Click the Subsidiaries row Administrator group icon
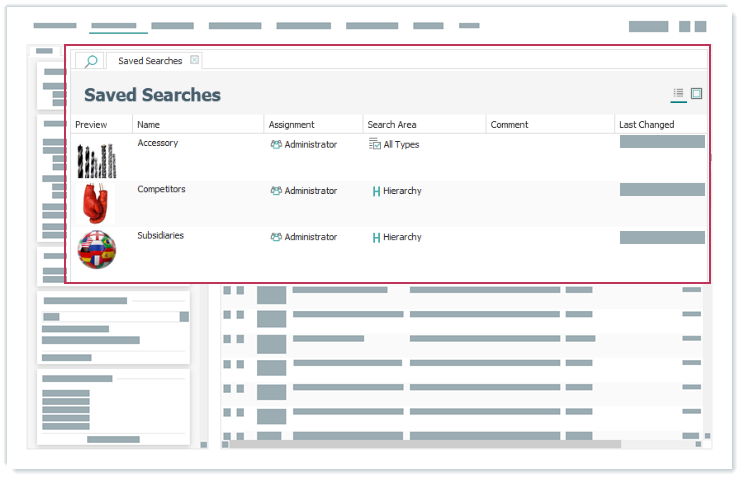Image resolution: width=742 pixels, height=479 pixels. click(276, 238)
